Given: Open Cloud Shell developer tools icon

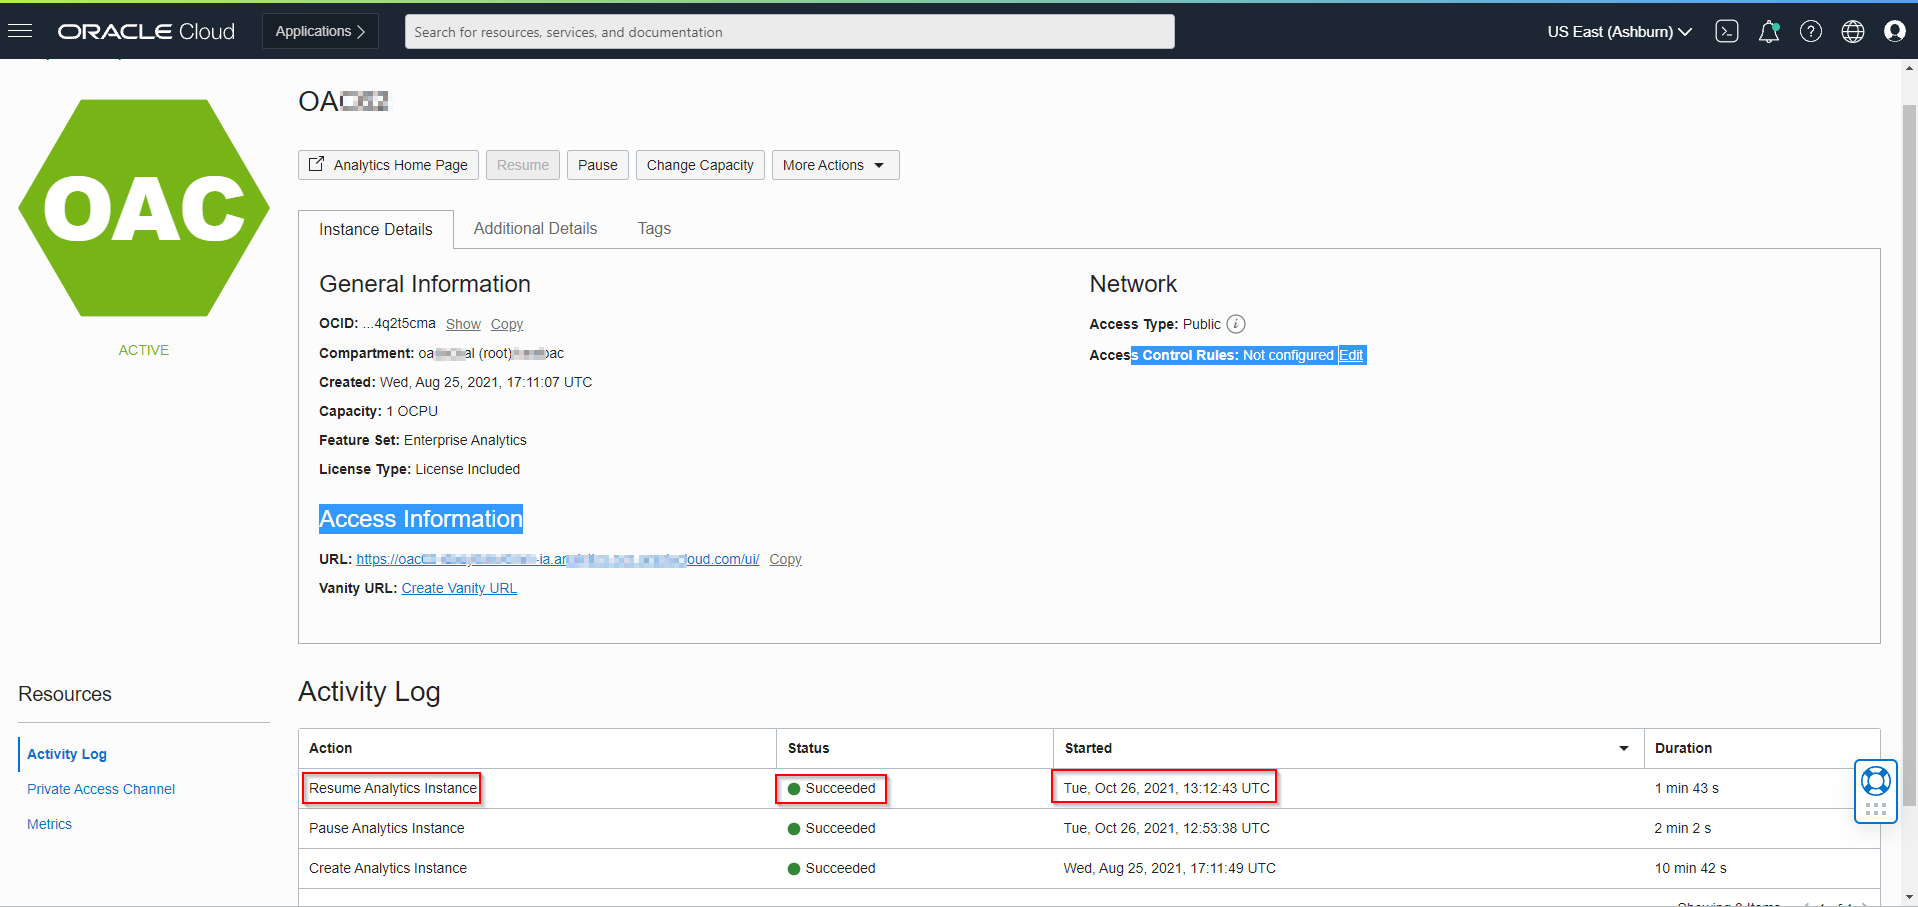Looking at the screenshot, I should point(1727,32).
